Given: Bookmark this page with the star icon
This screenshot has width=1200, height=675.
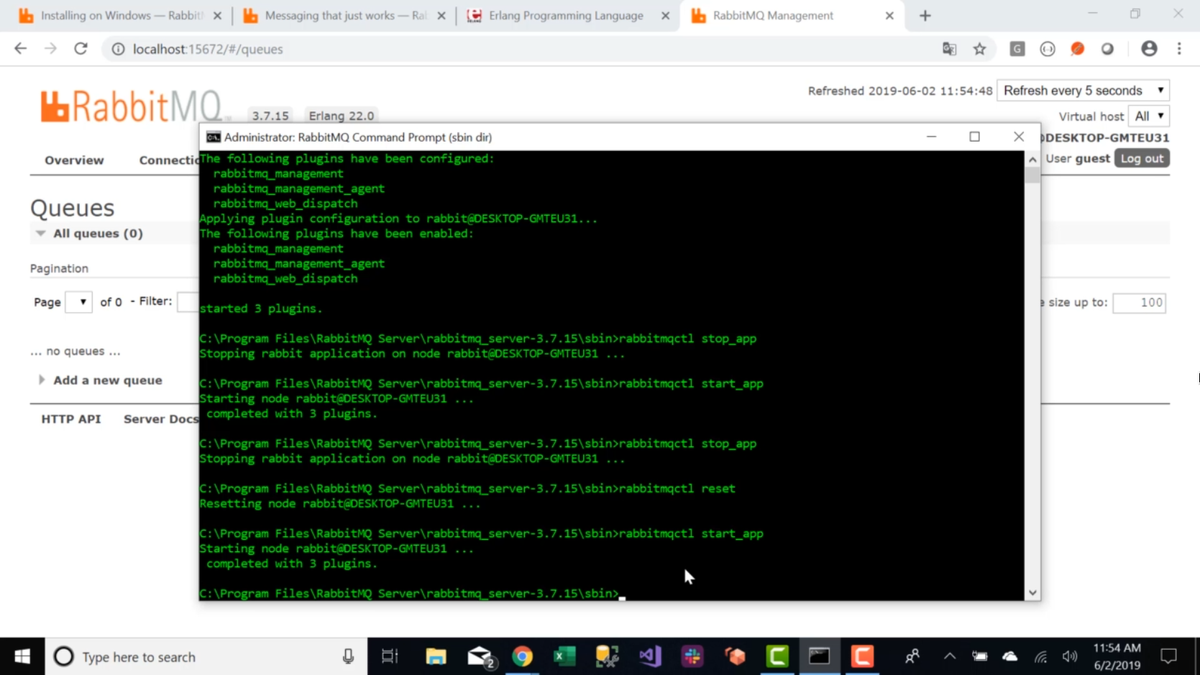Looking at the screenshot, I should pyautogui.click(x=980, y=49).
